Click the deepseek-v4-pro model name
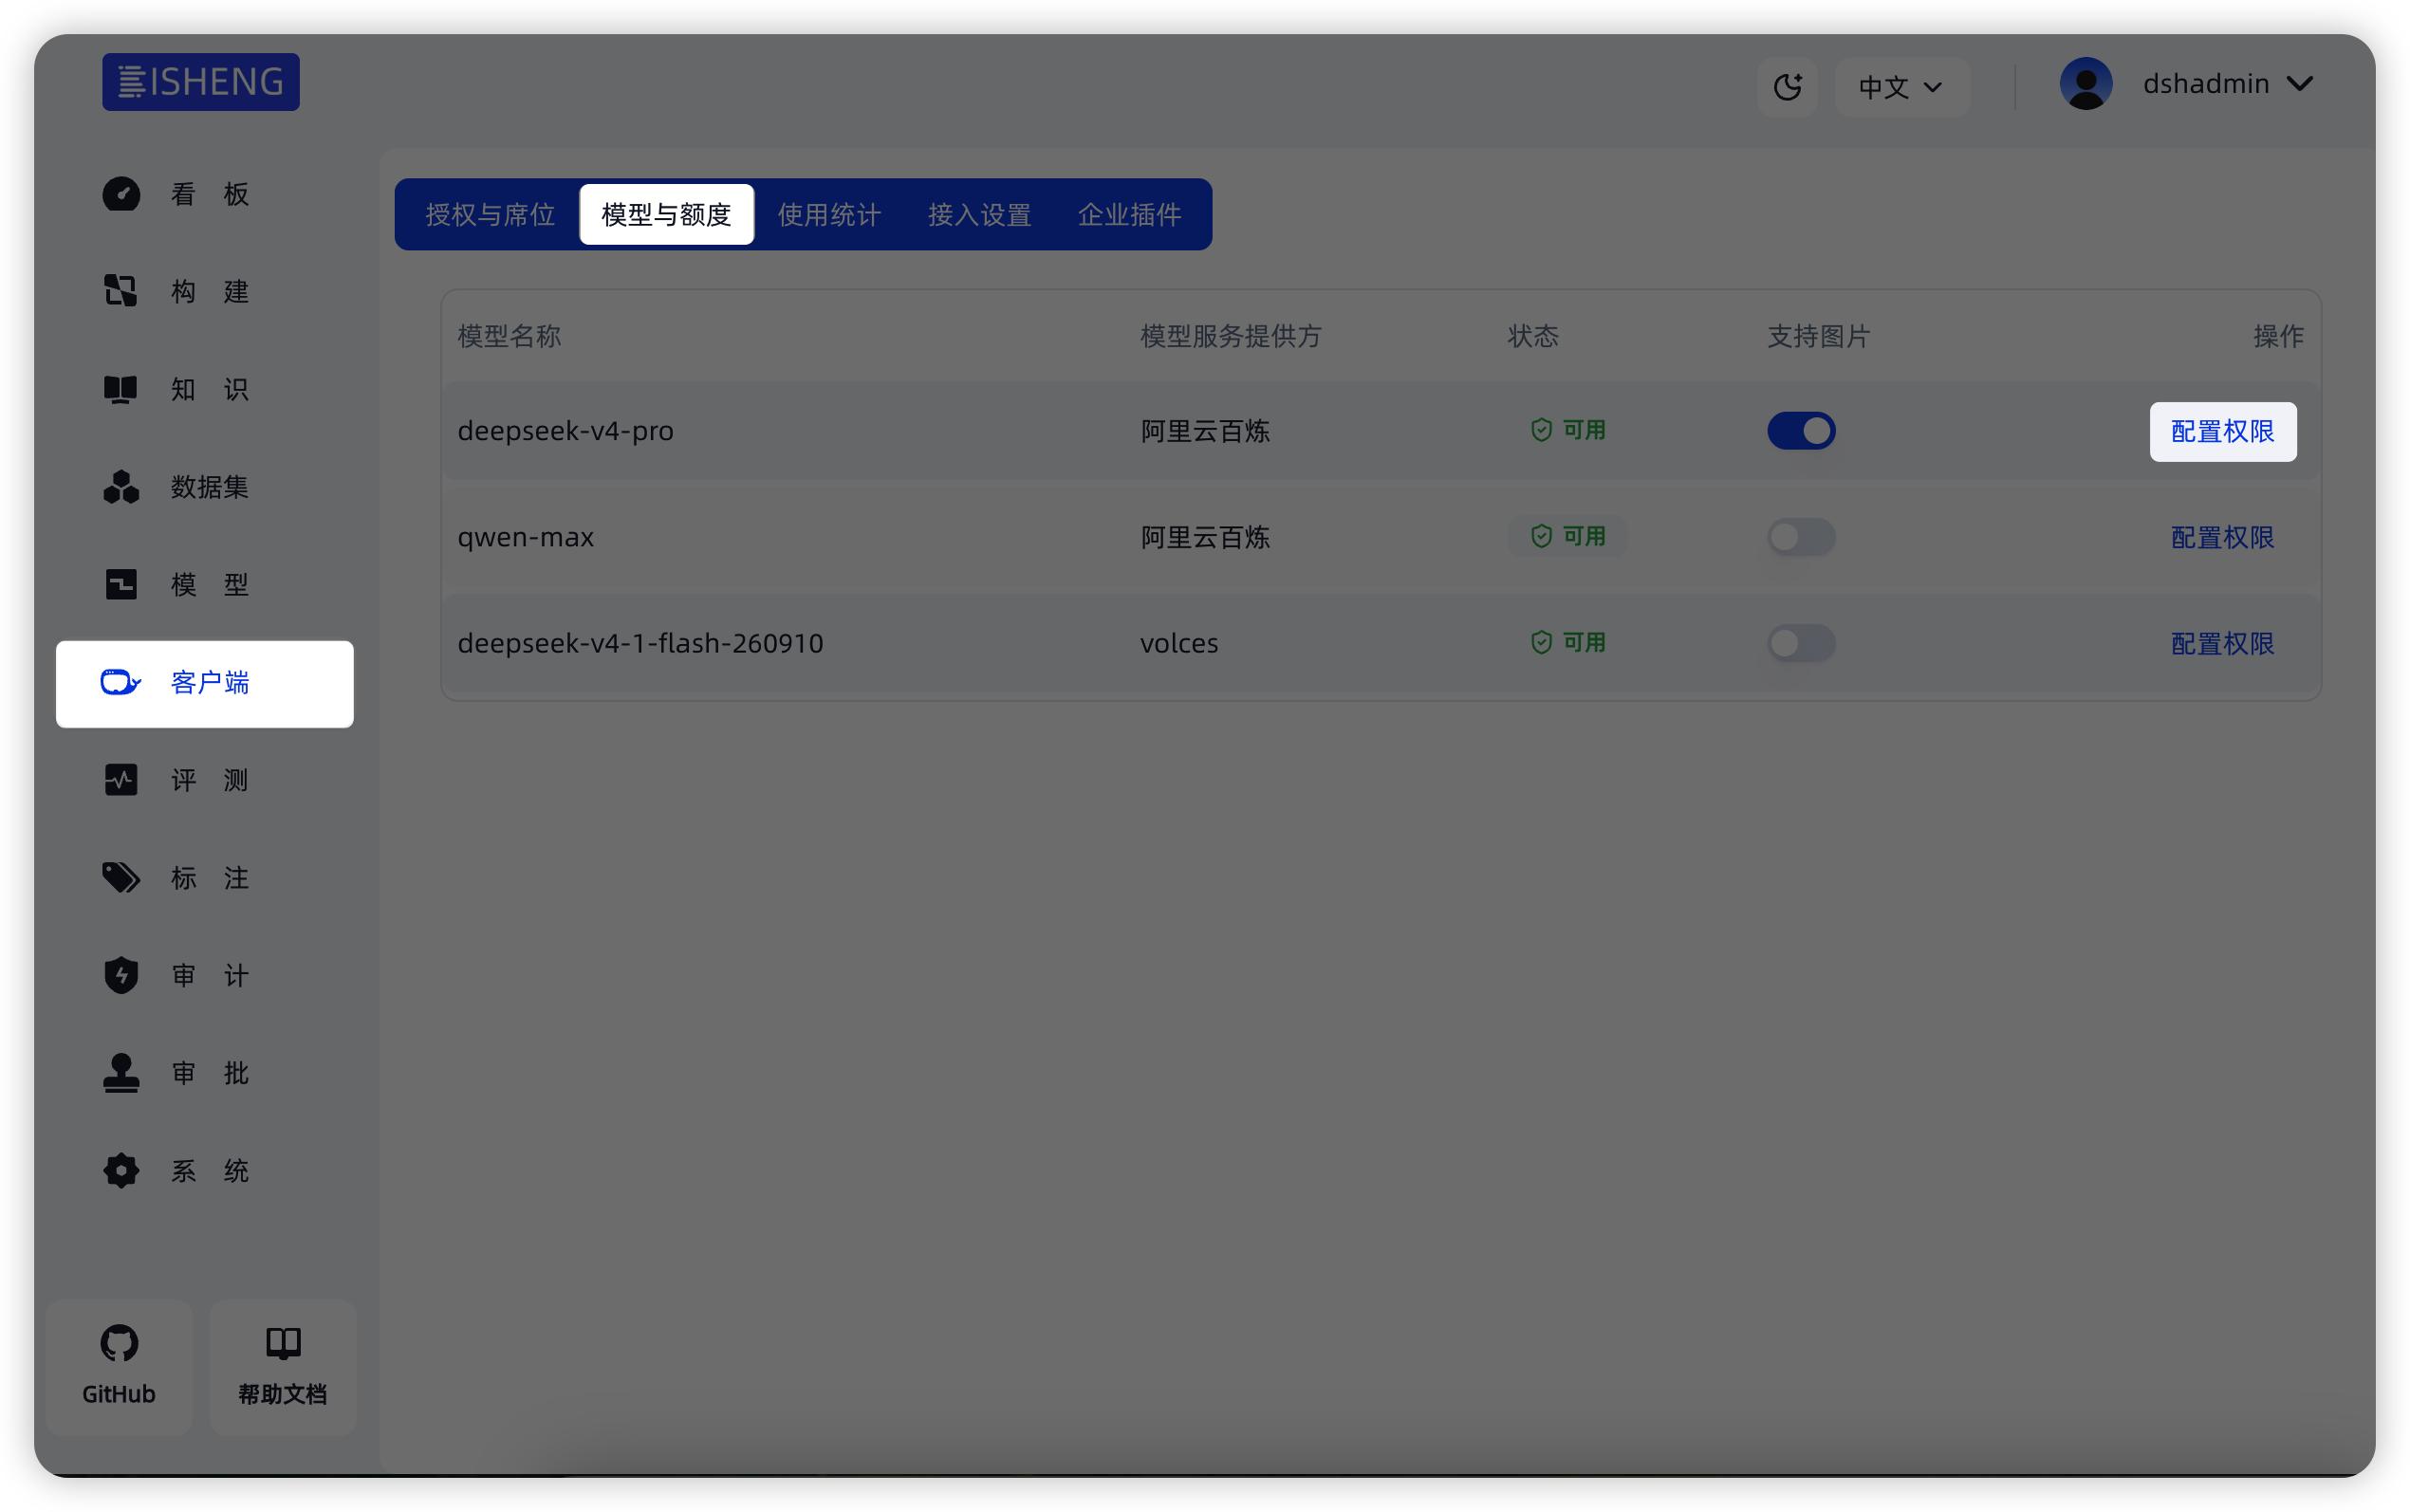The height and width of the screenshot is (1512, 2410). click(x=566, y=432)
